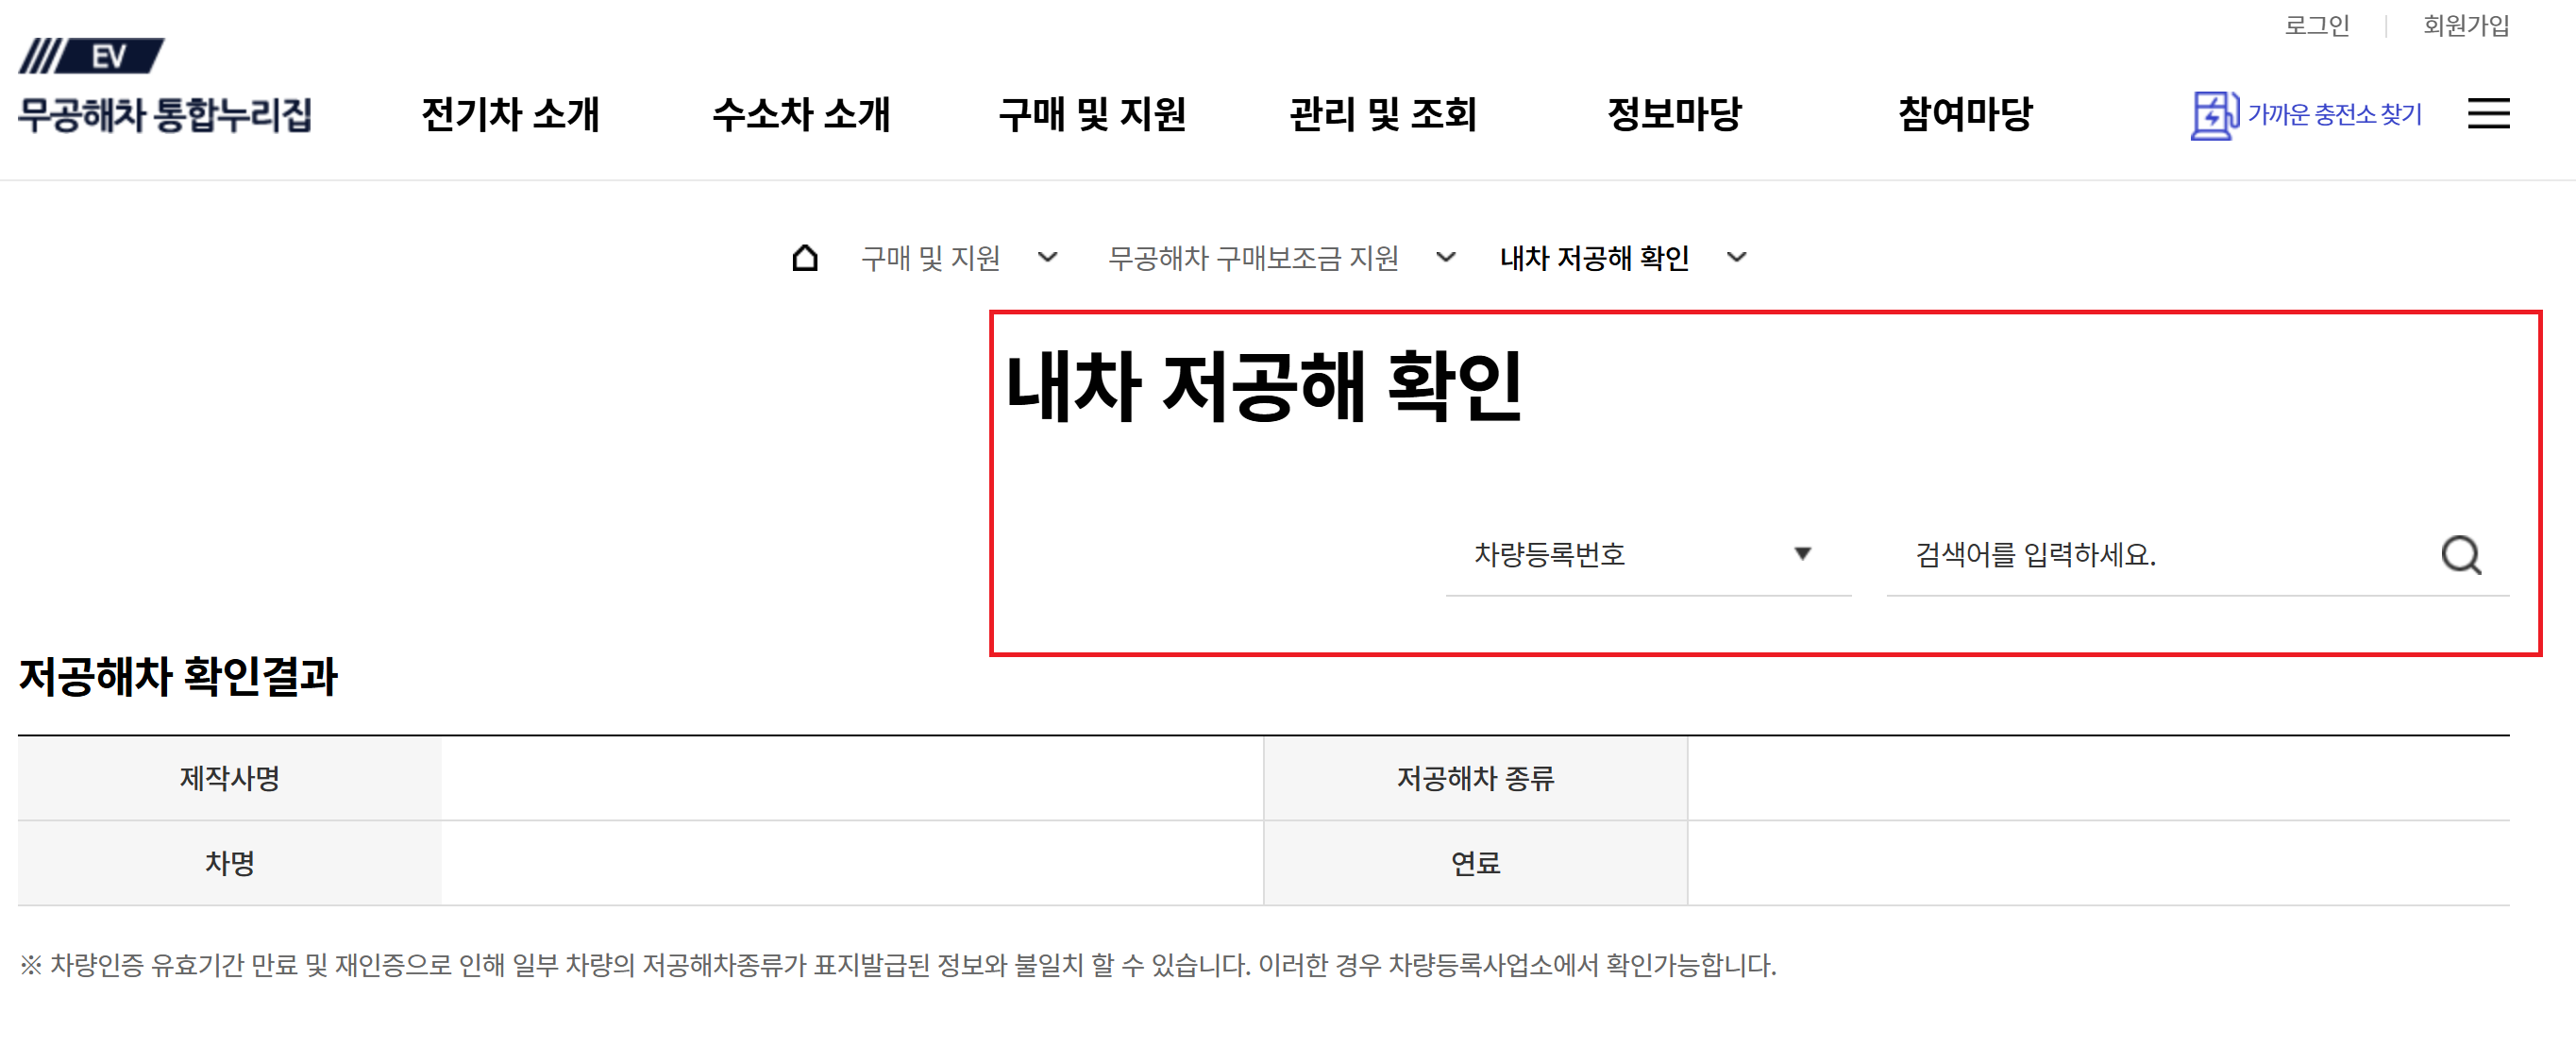Screen dimensions: 2576x1064
Task: Open the 참여마당 menu
Action: click(1965, 114)
